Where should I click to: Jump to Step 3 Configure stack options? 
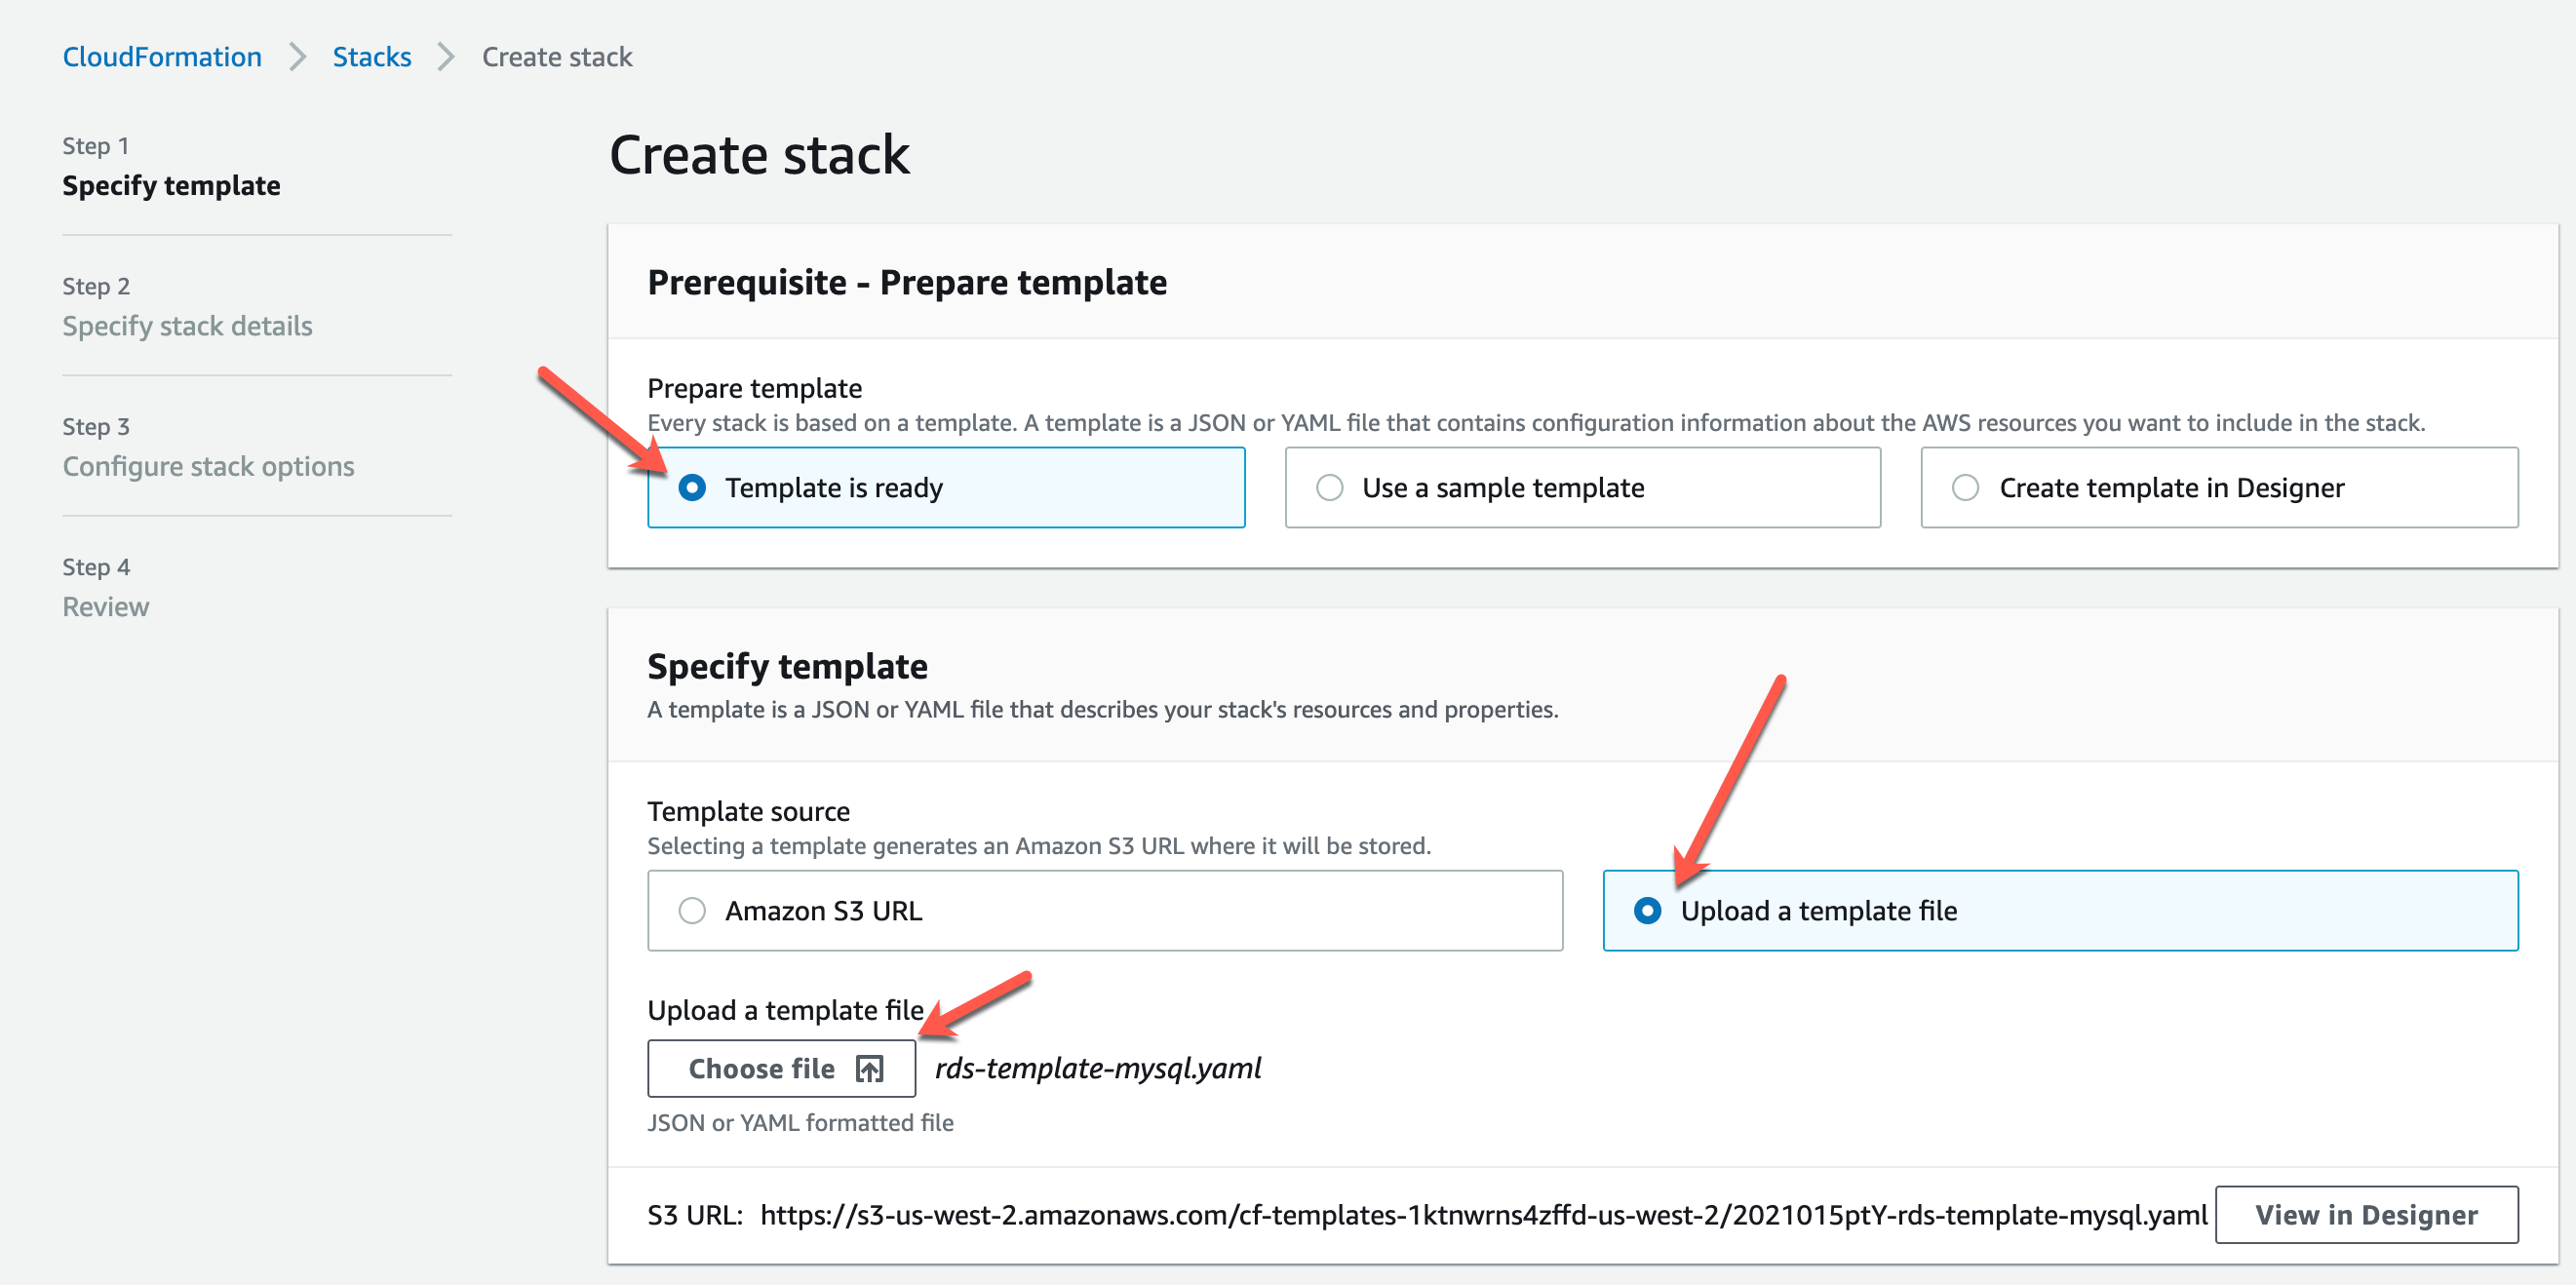coord(208,466)
